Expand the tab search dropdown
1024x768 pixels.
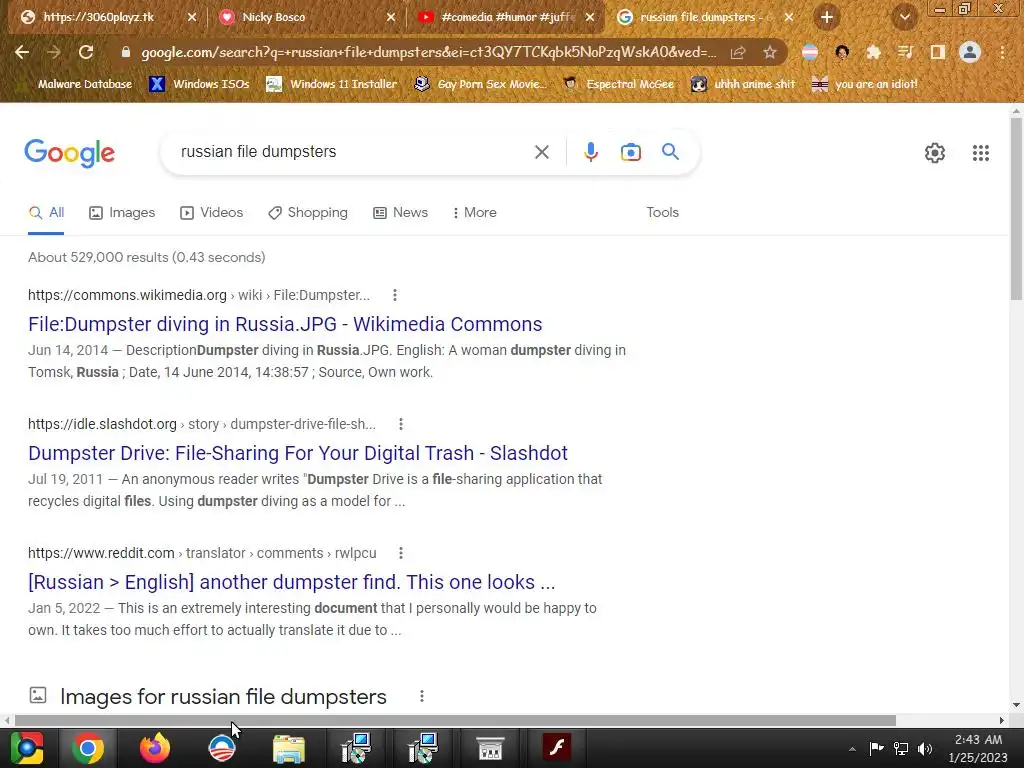pyautogui.click(x=904, y=18)
